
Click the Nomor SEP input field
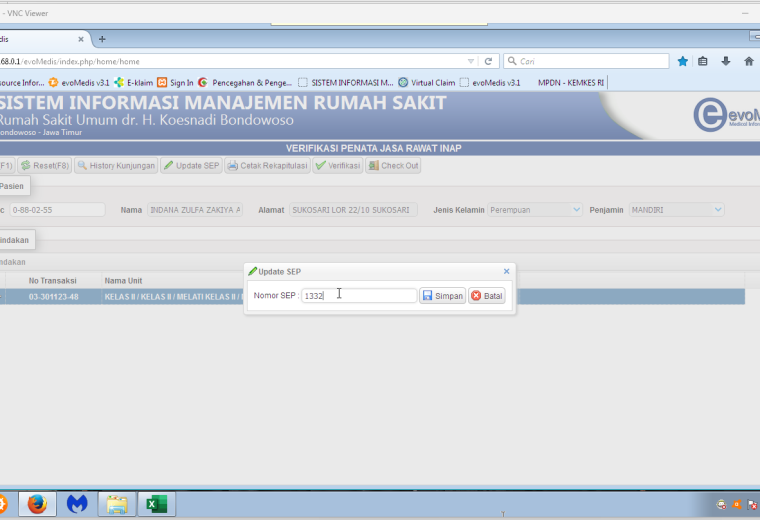pyautogui.click(x=359, y=296)
